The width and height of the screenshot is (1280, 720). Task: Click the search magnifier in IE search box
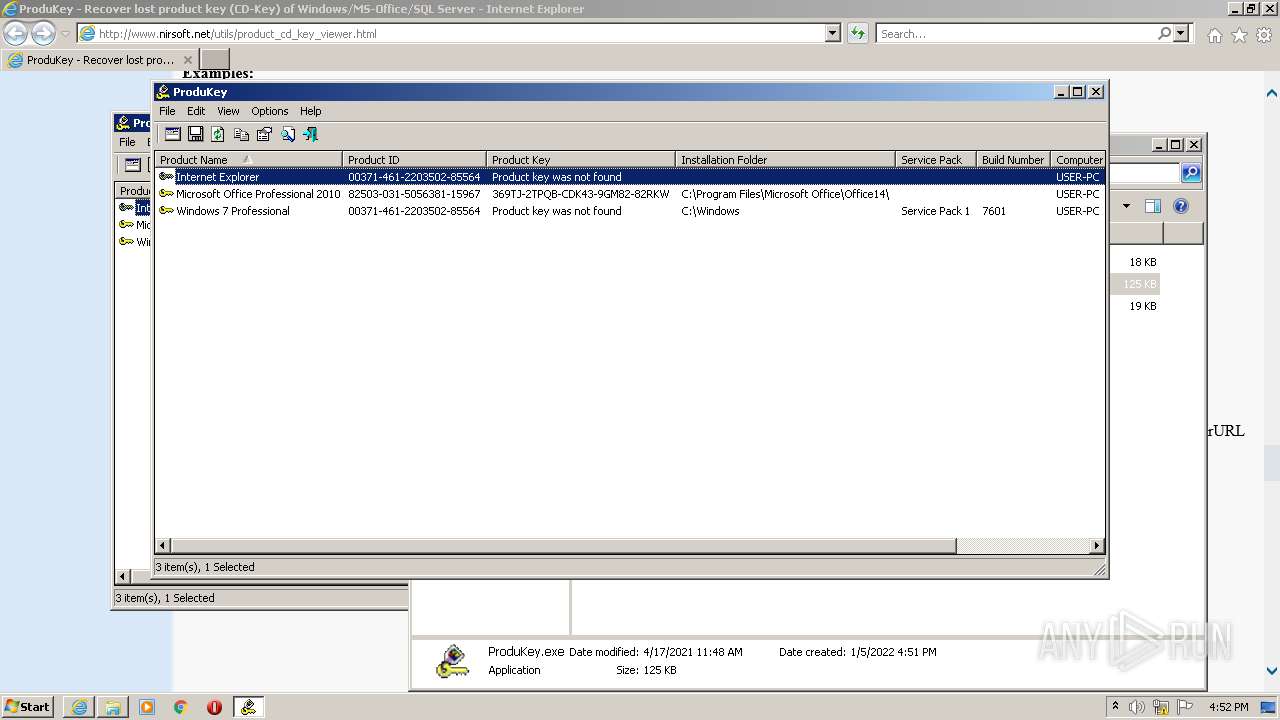point(1164,33)
